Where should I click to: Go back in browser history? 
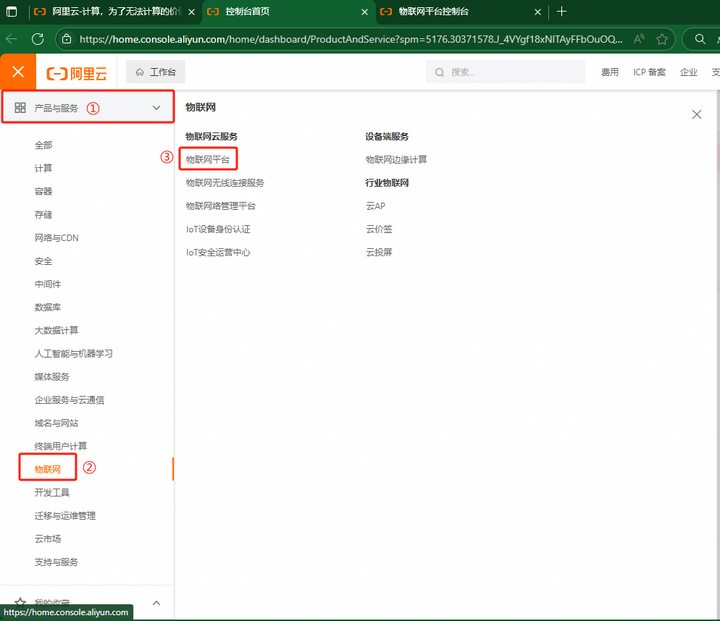click(11, 39)
